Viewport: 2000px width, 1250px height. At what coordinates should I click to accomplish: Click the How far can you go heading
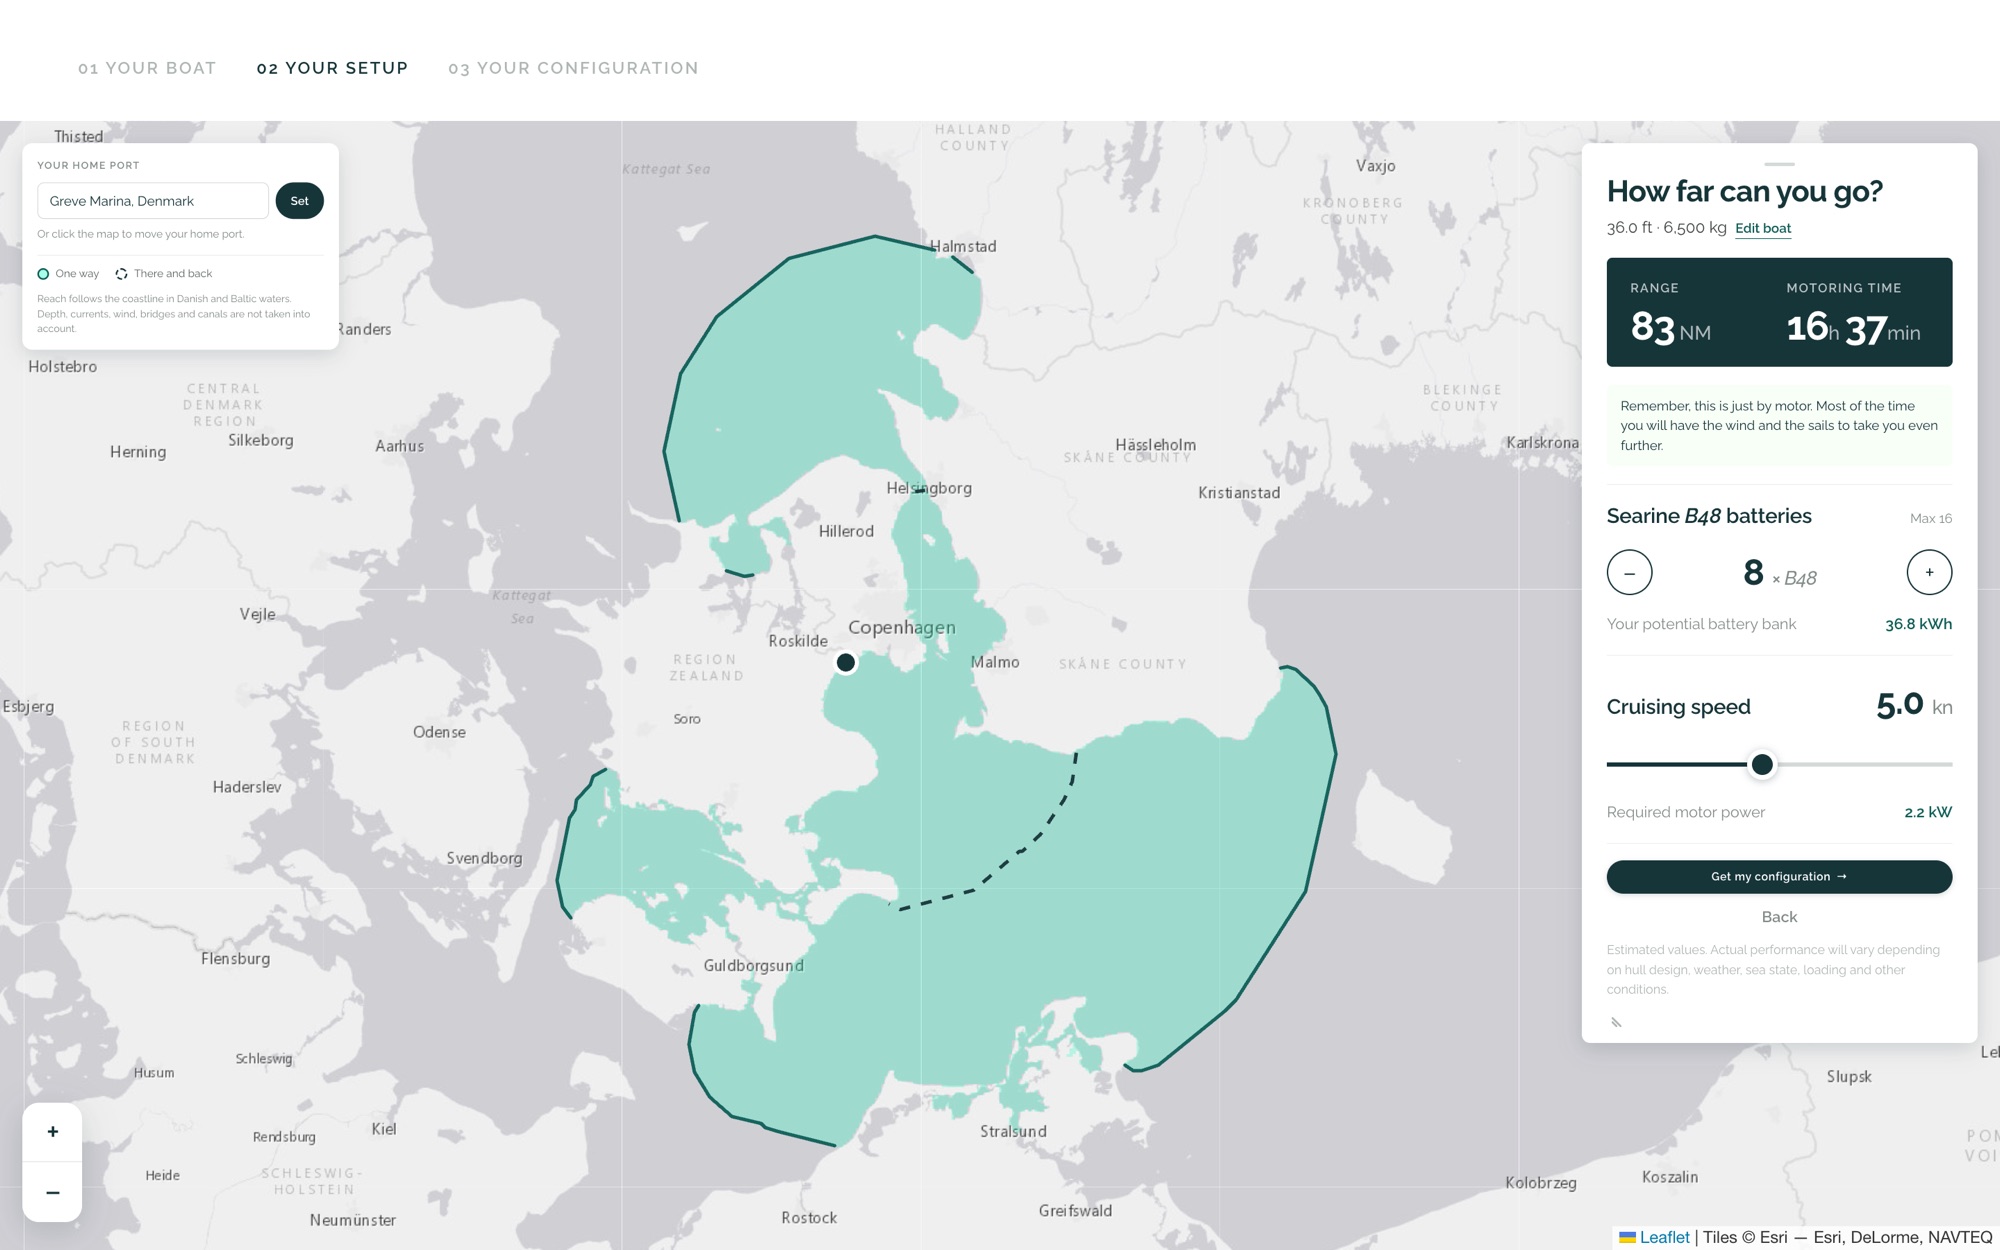pos(1744,191)
